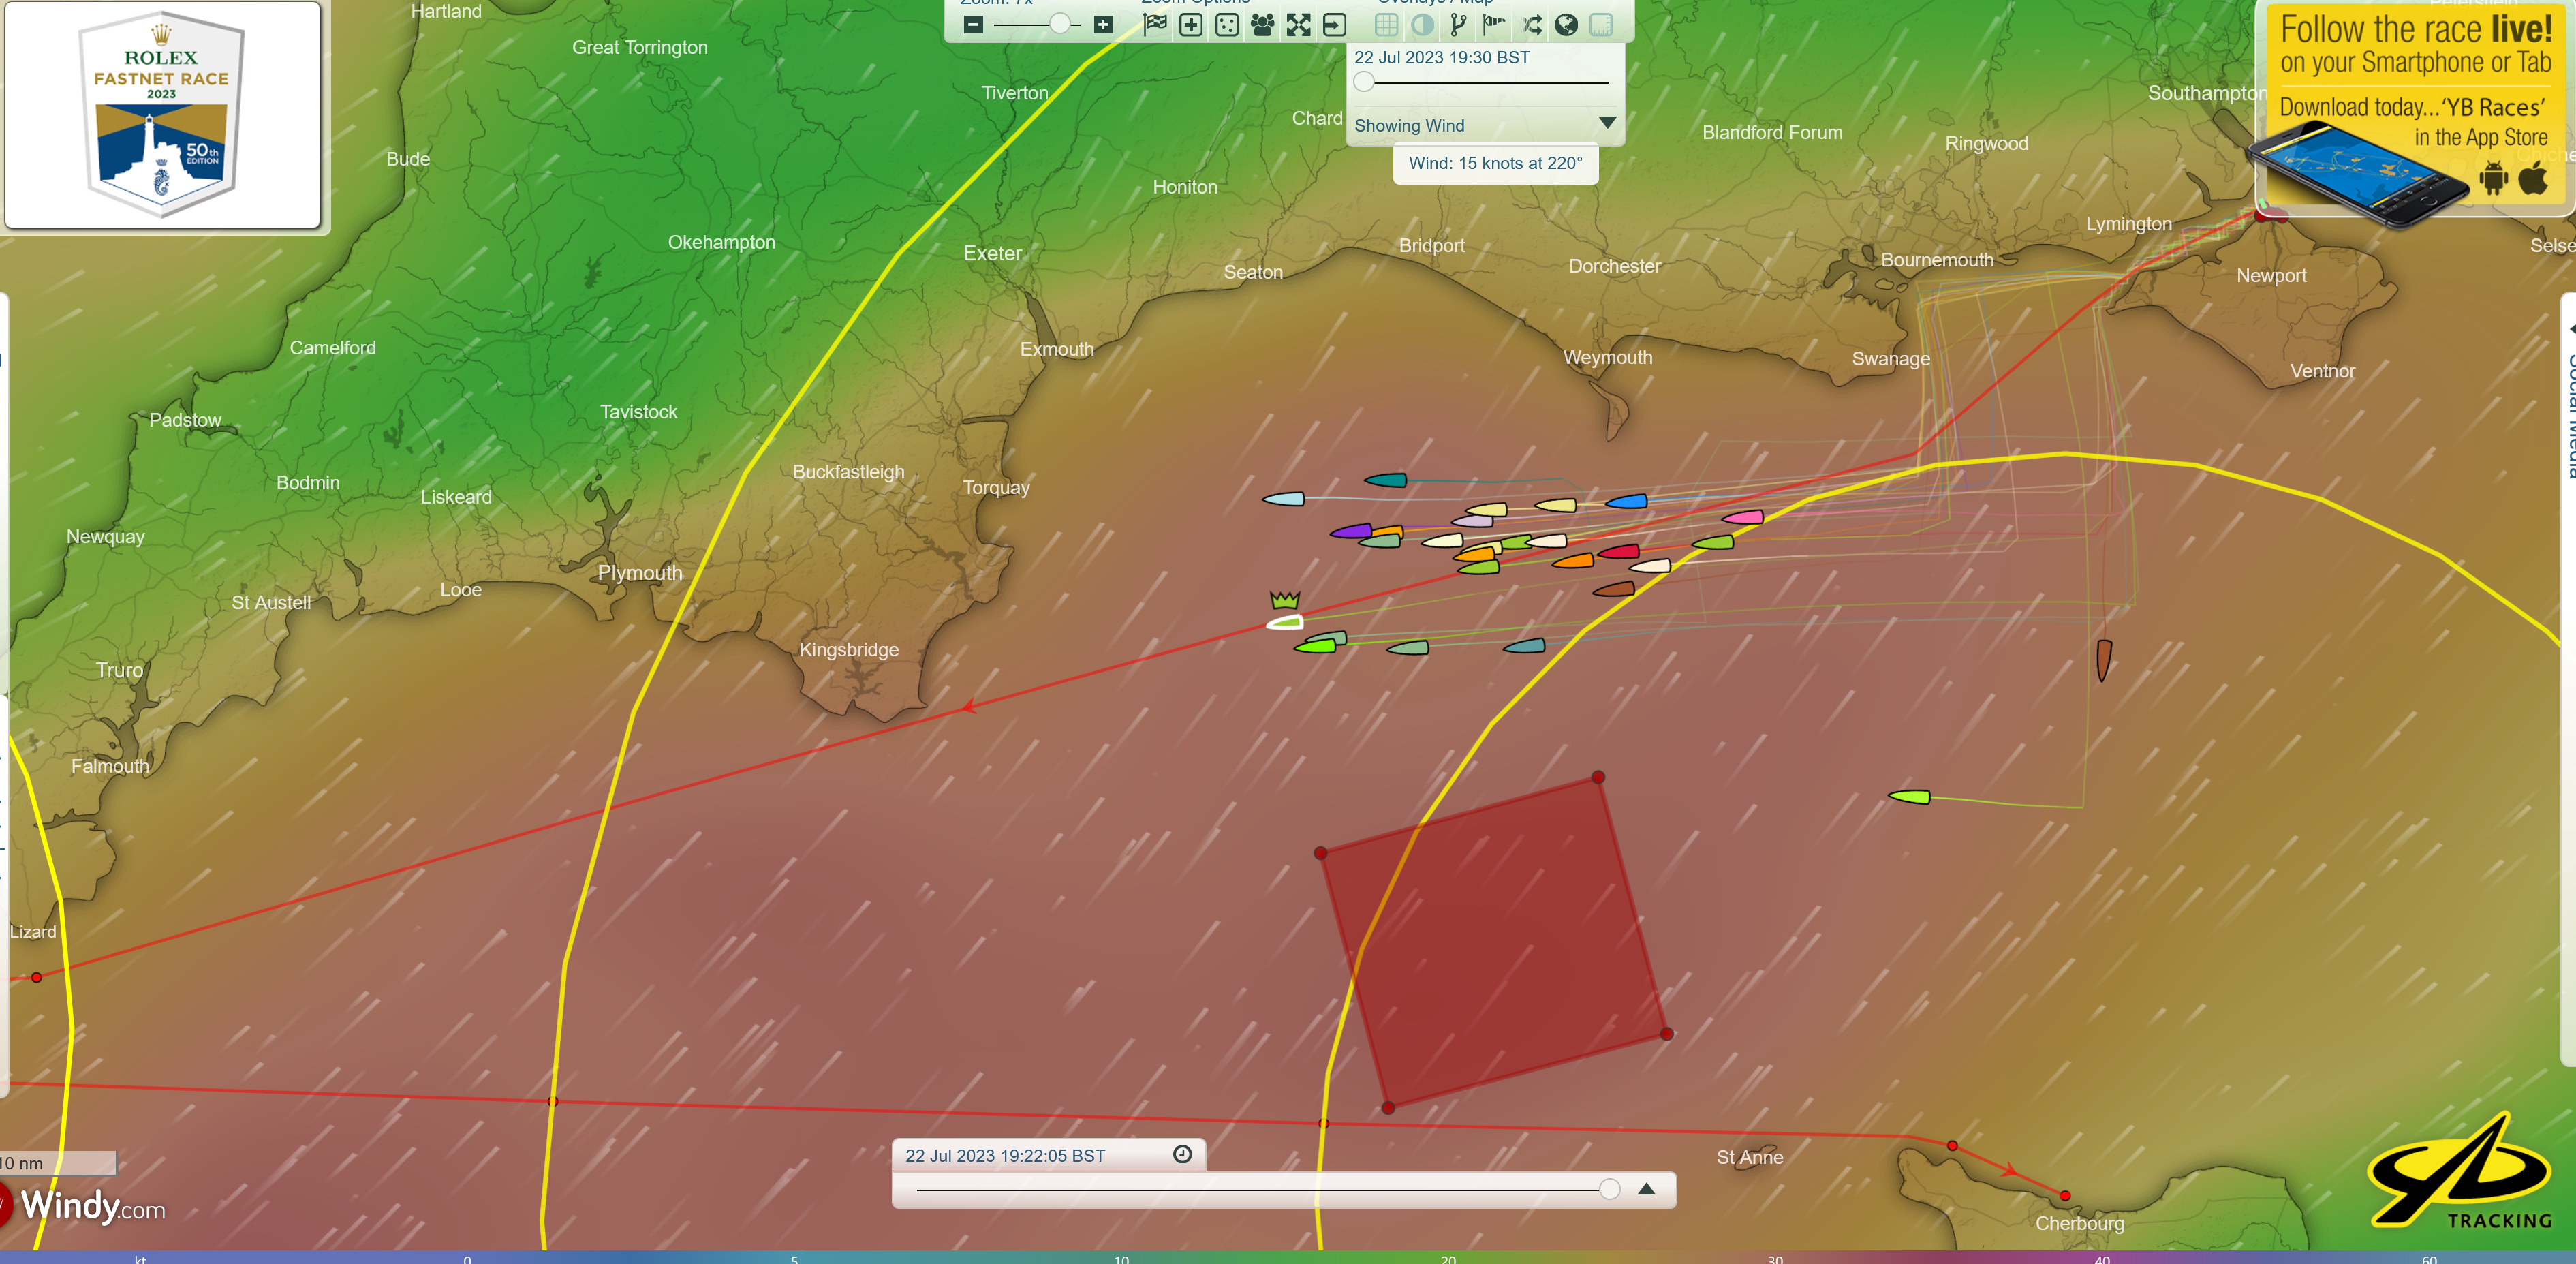Click the Android download icon
2576x1264 pixels.
2494,179
